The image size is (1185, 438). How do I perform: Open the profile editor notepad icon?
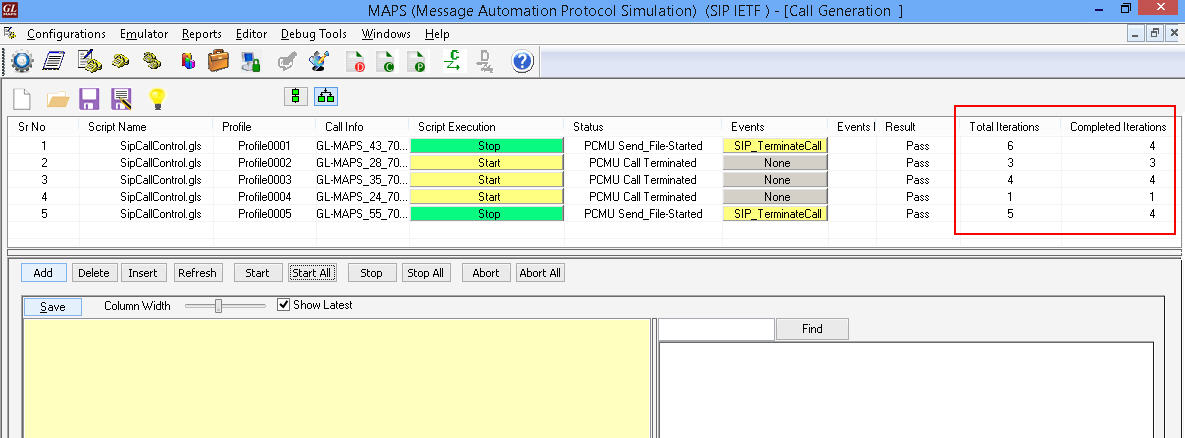pos(54,61)
